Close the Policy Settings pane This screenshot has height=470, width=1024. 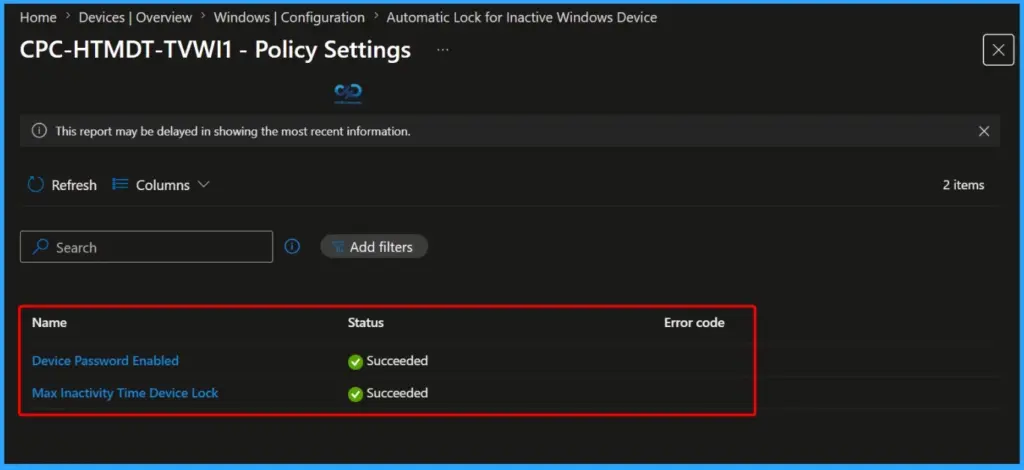[x=999, y=50]
